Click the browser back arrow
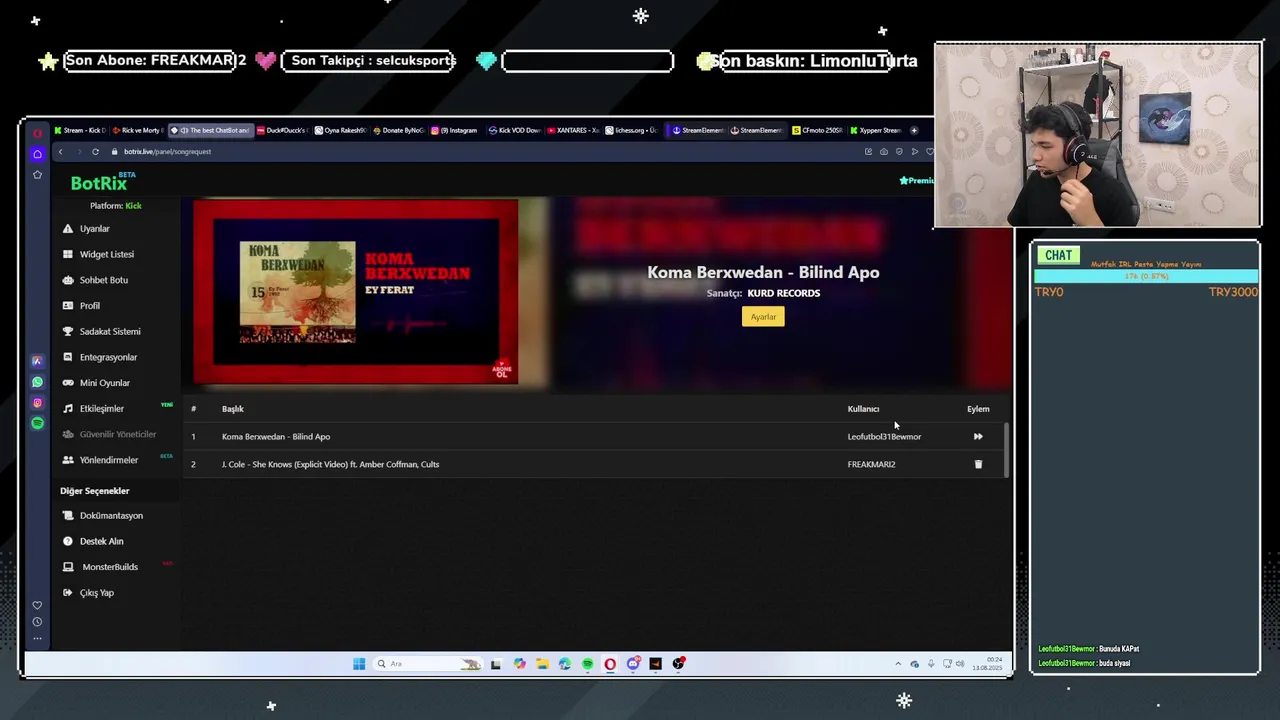Viewport: 1280px width, 720px height. coord(60,152)
